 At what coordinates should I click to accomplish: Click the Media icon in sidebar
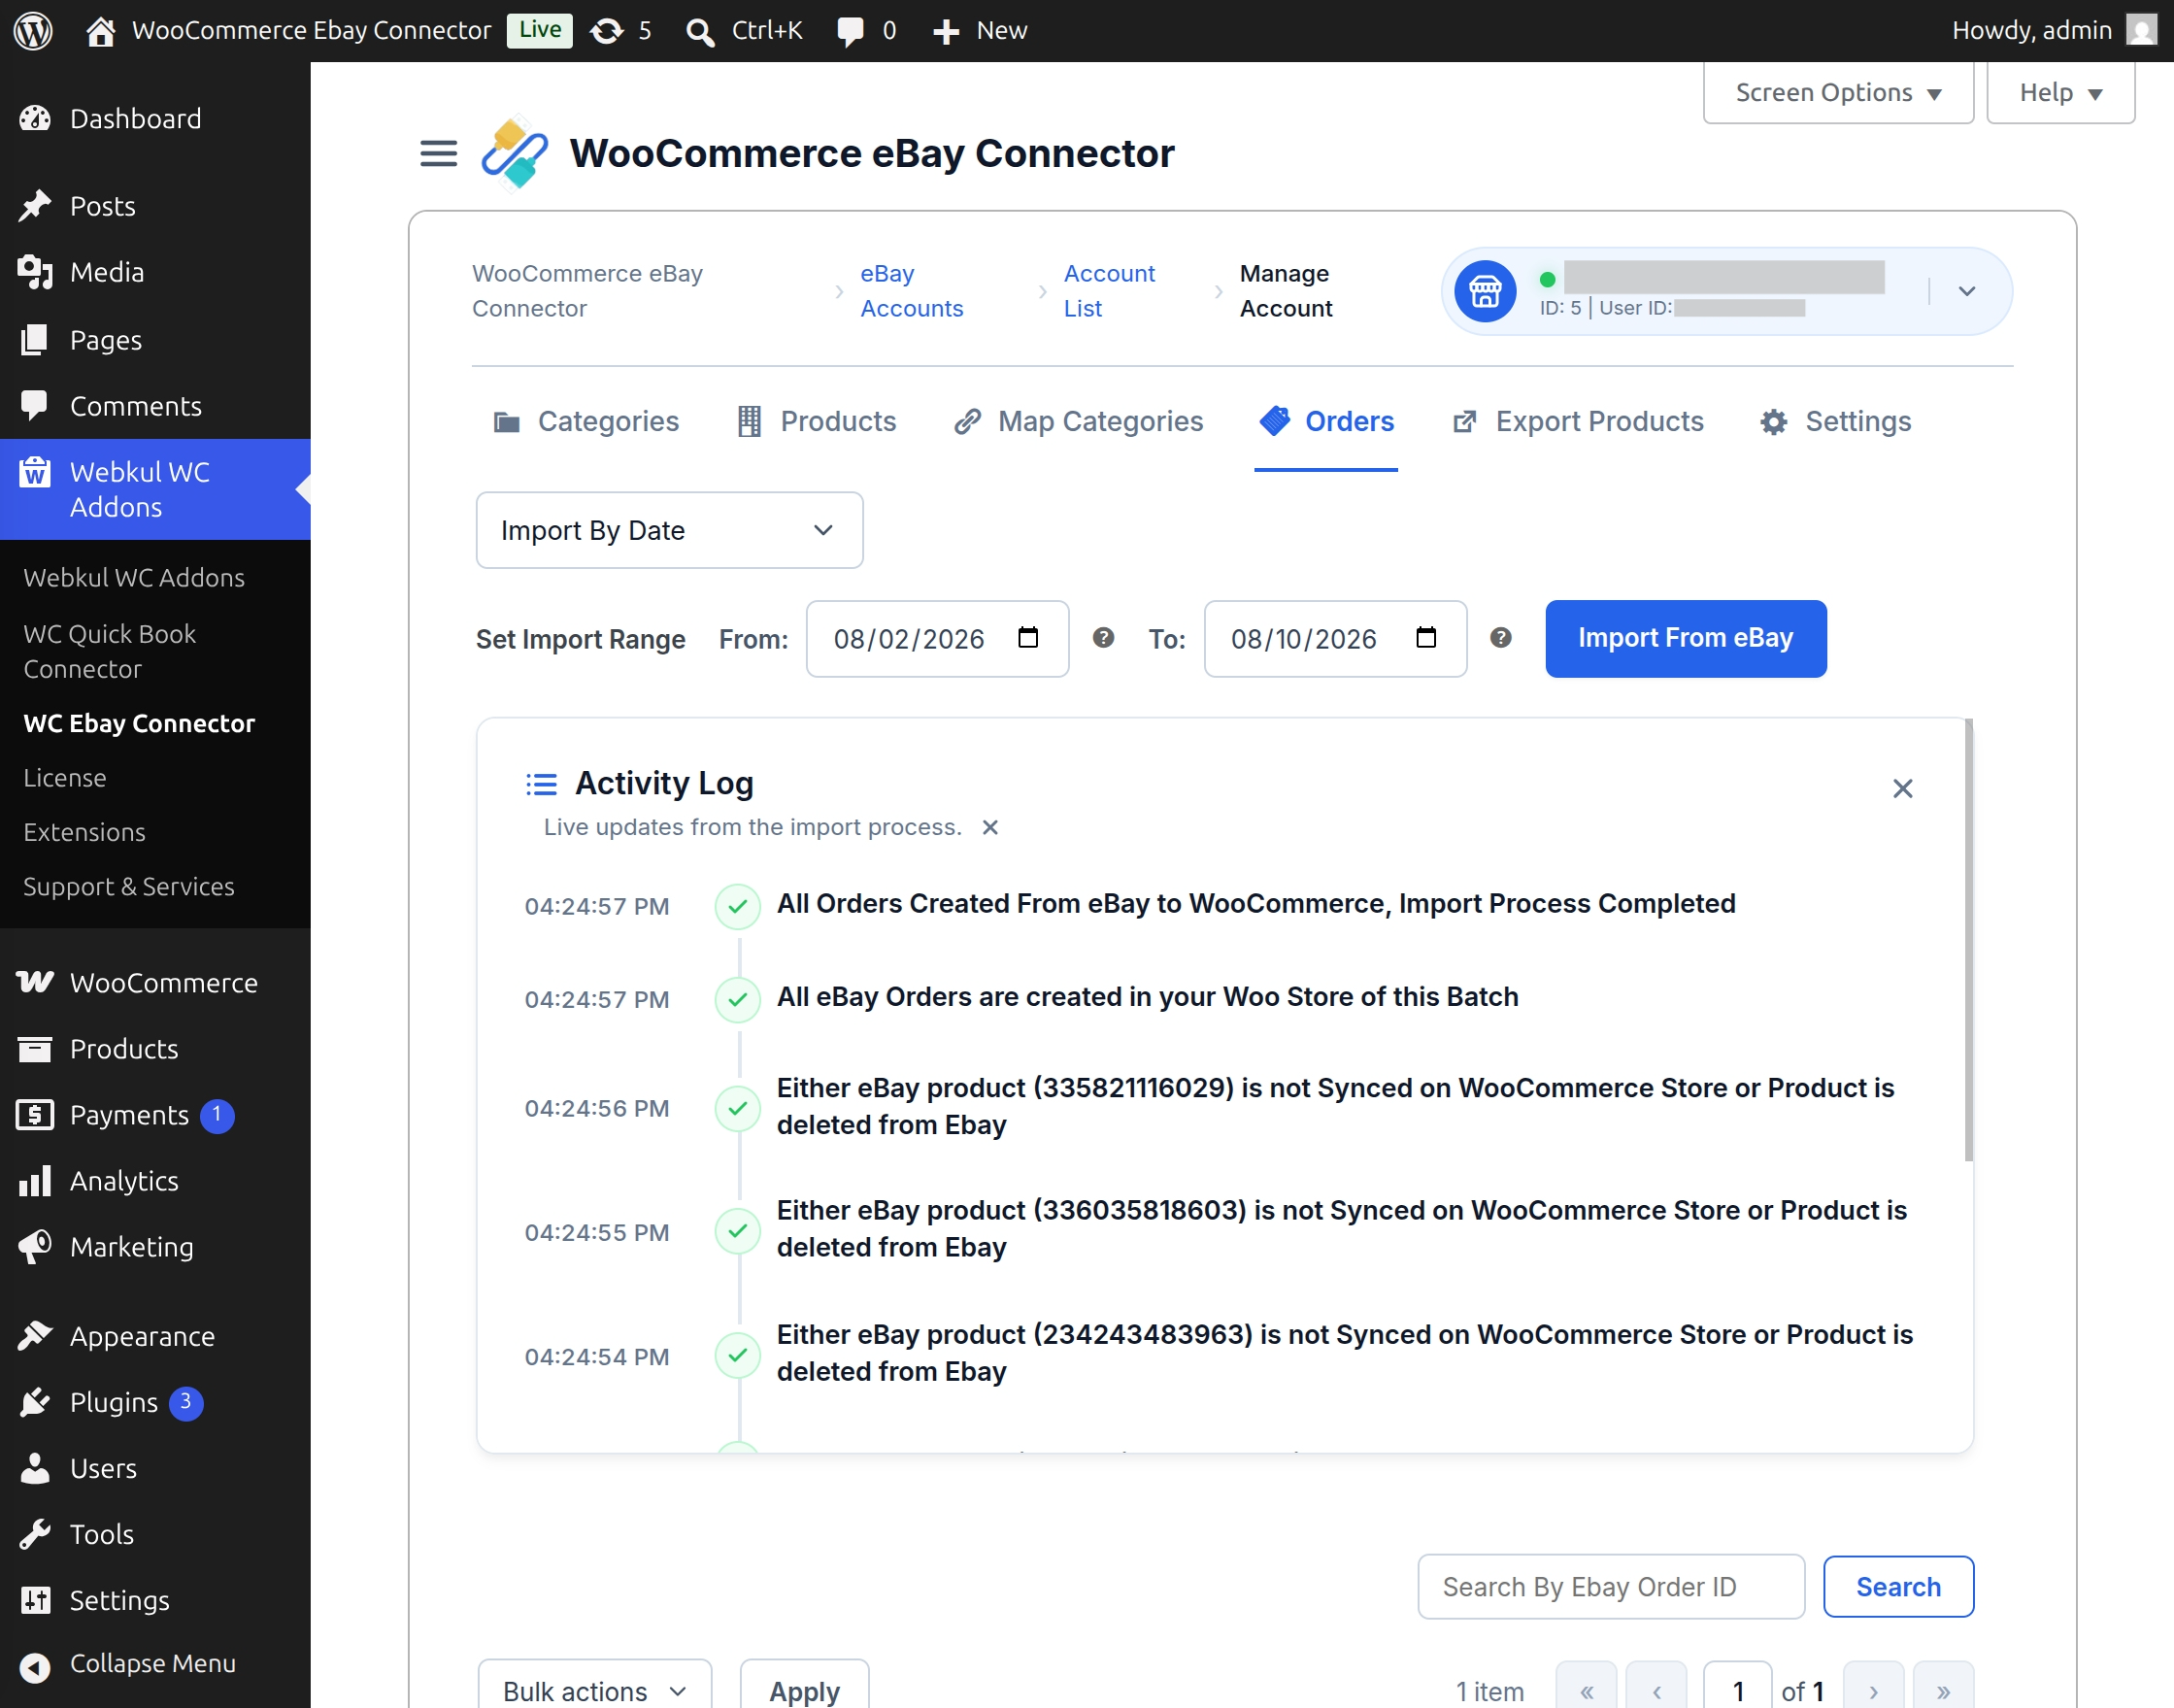coord(35,272)
